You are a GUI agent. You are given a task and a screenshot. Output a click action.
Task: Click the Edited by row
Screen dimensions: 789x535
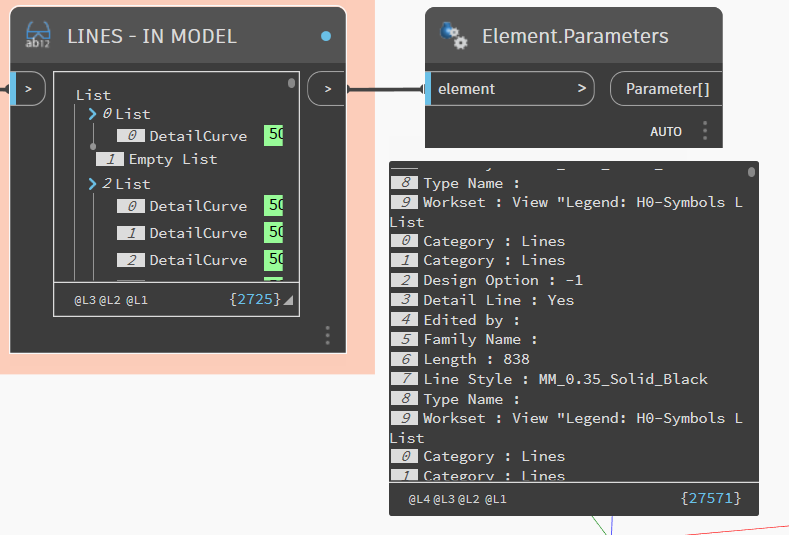[x=455, y=320]
